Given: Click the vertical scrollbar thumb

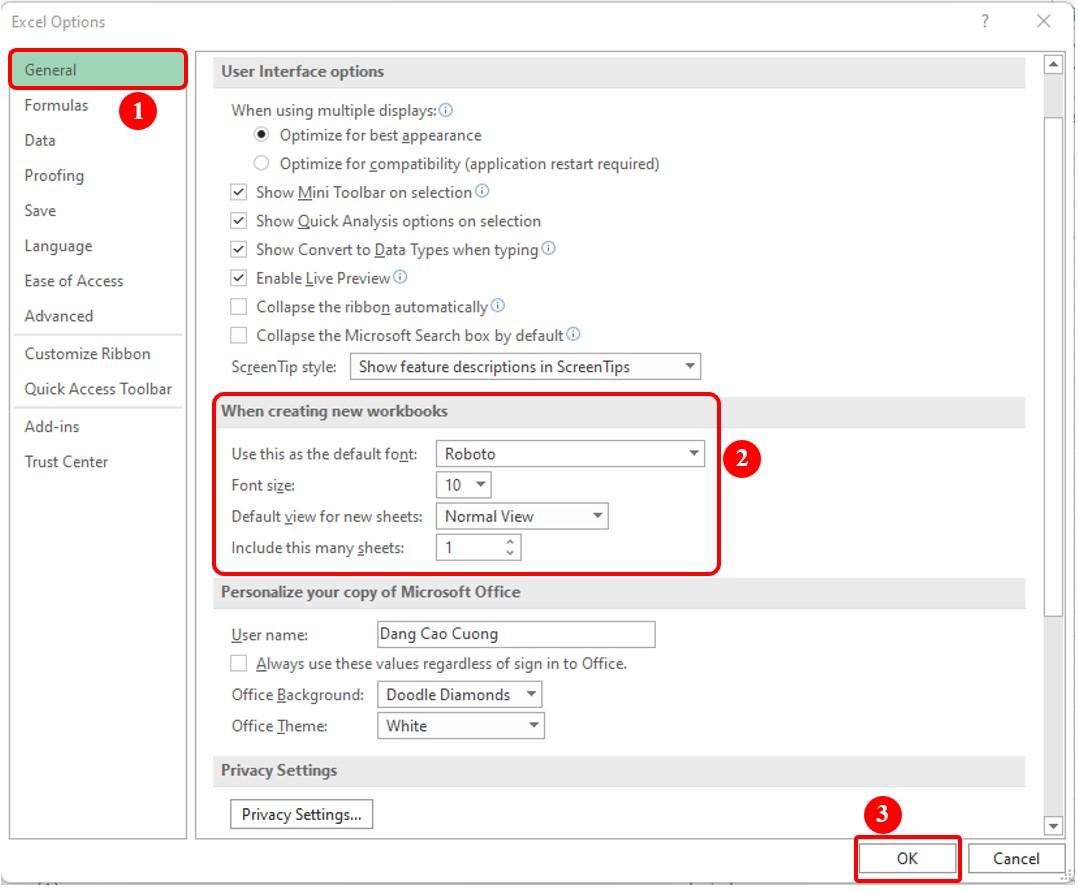Looking at the screenshot, I should [1053, 367].
